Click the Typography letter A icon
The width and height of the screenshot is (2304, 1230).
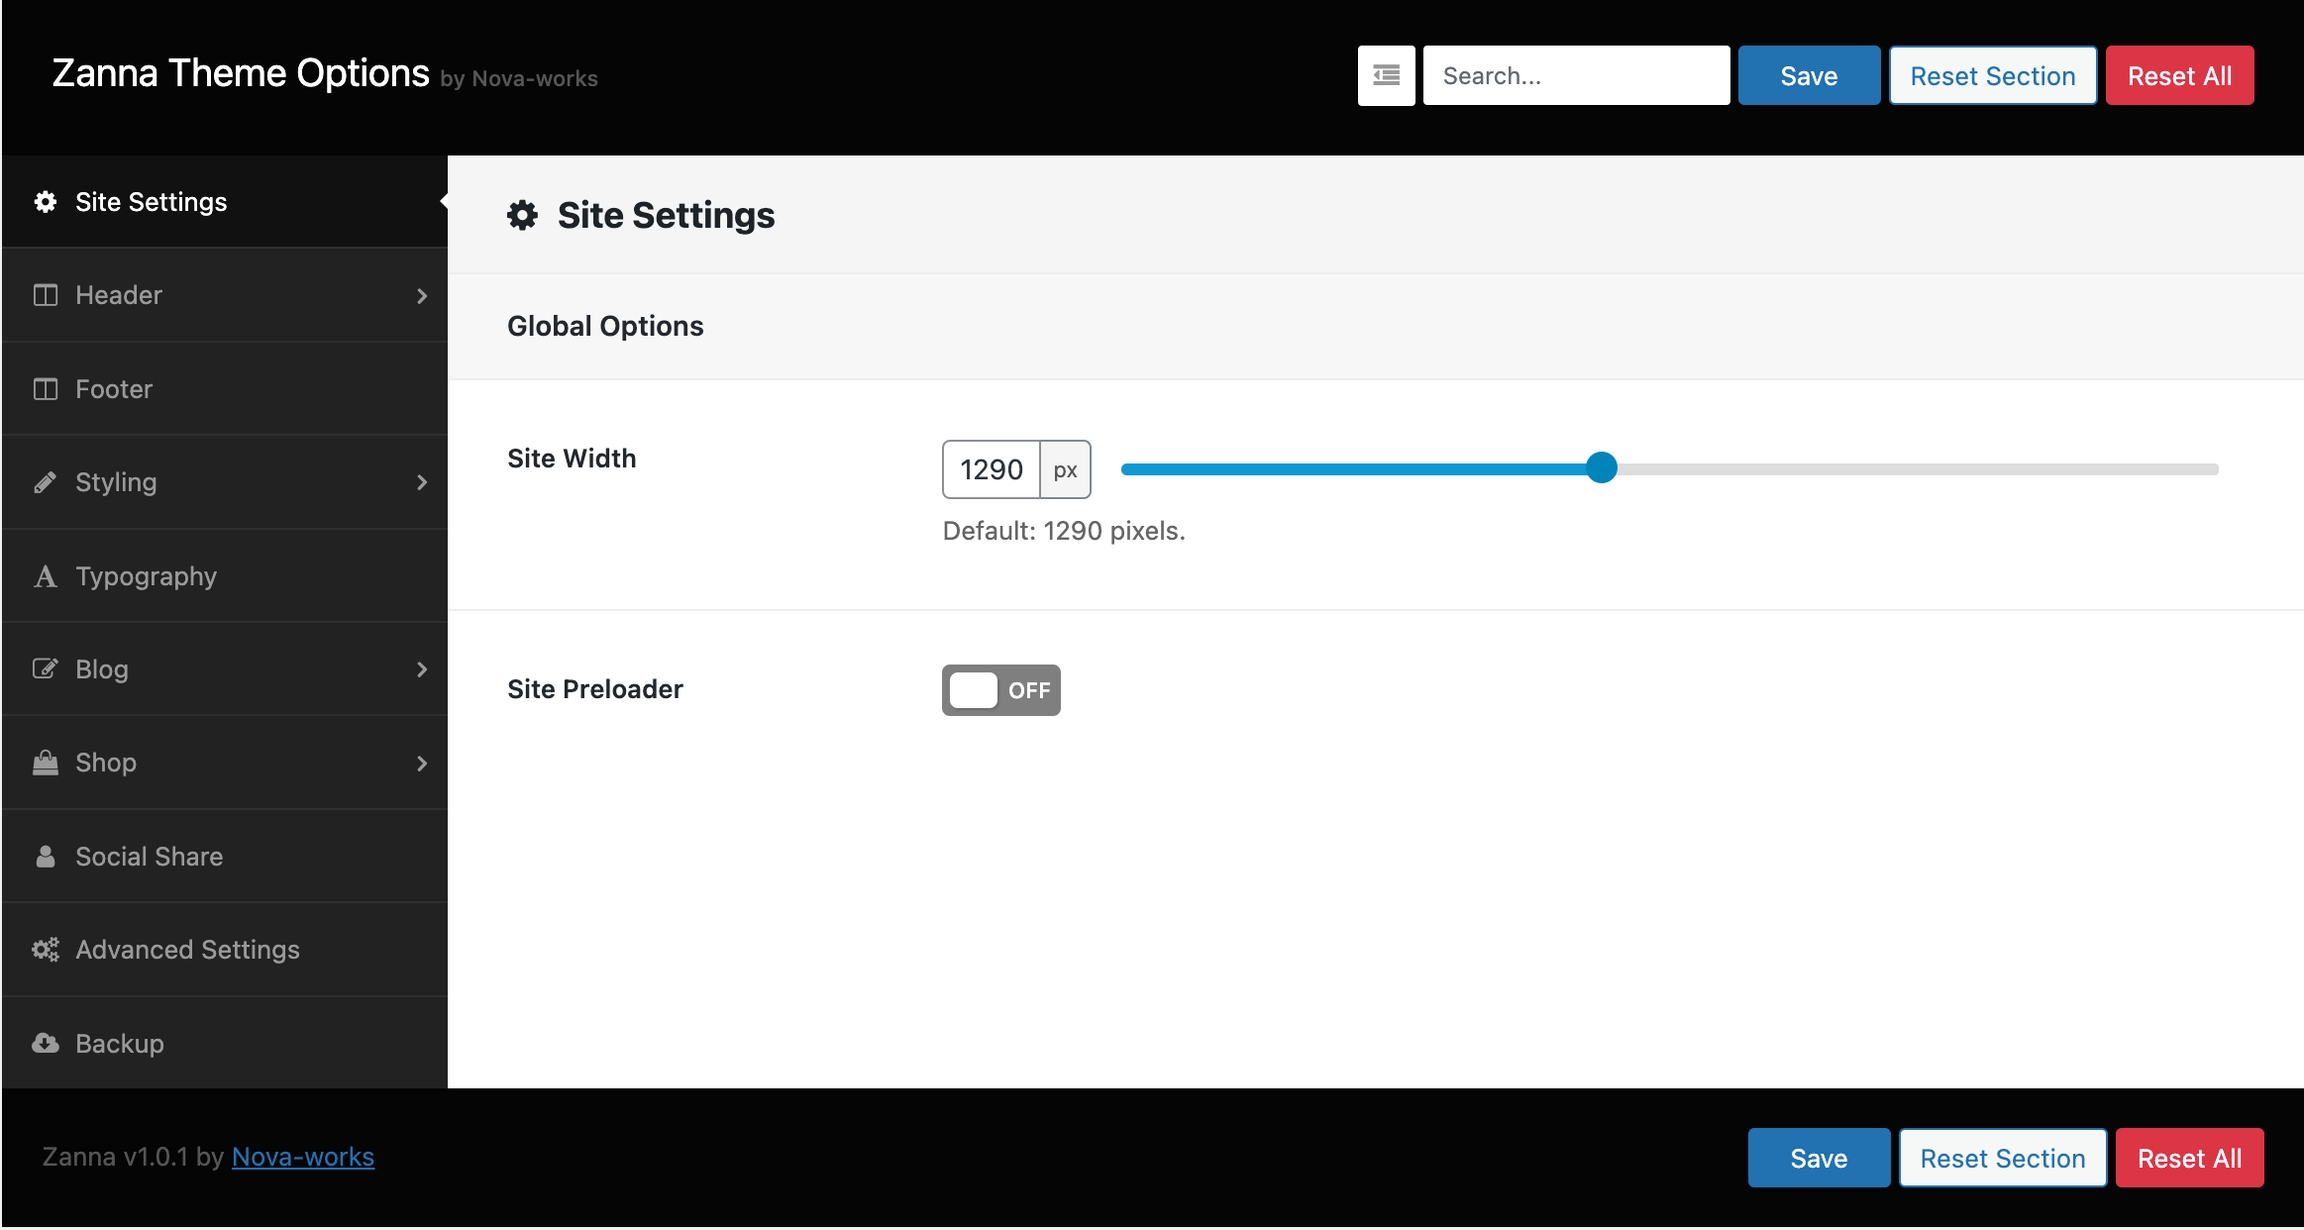pos(45,576)
